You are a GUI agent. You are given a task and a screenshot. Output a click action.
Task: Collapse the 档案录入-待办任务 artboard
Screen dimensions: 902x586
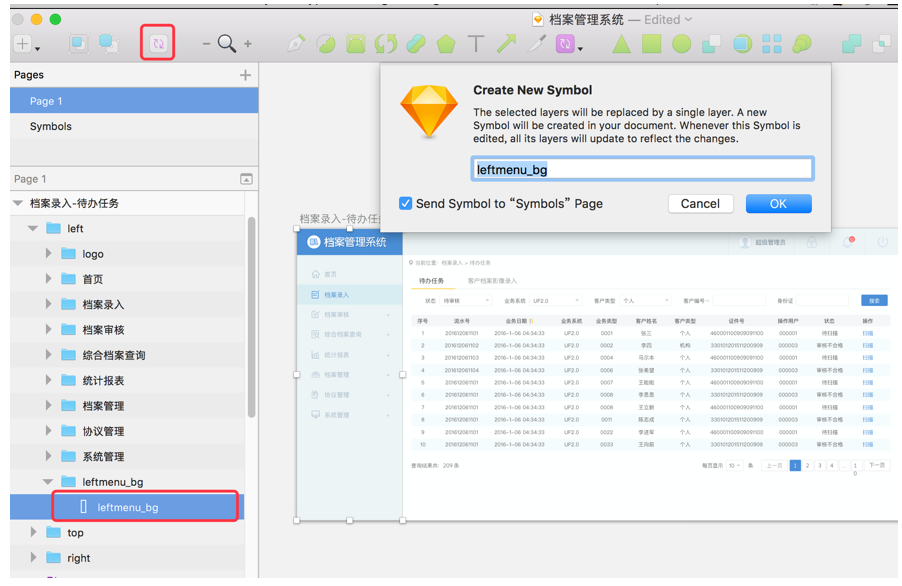(18, 203)
